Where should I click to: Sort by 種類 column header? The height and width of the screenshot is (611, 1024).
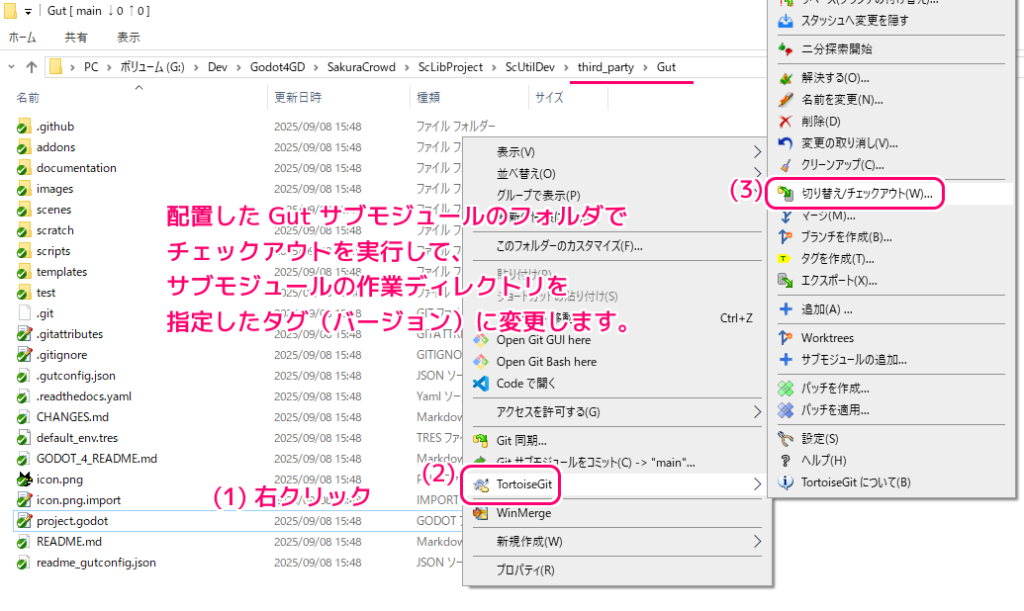coord(428,97)
